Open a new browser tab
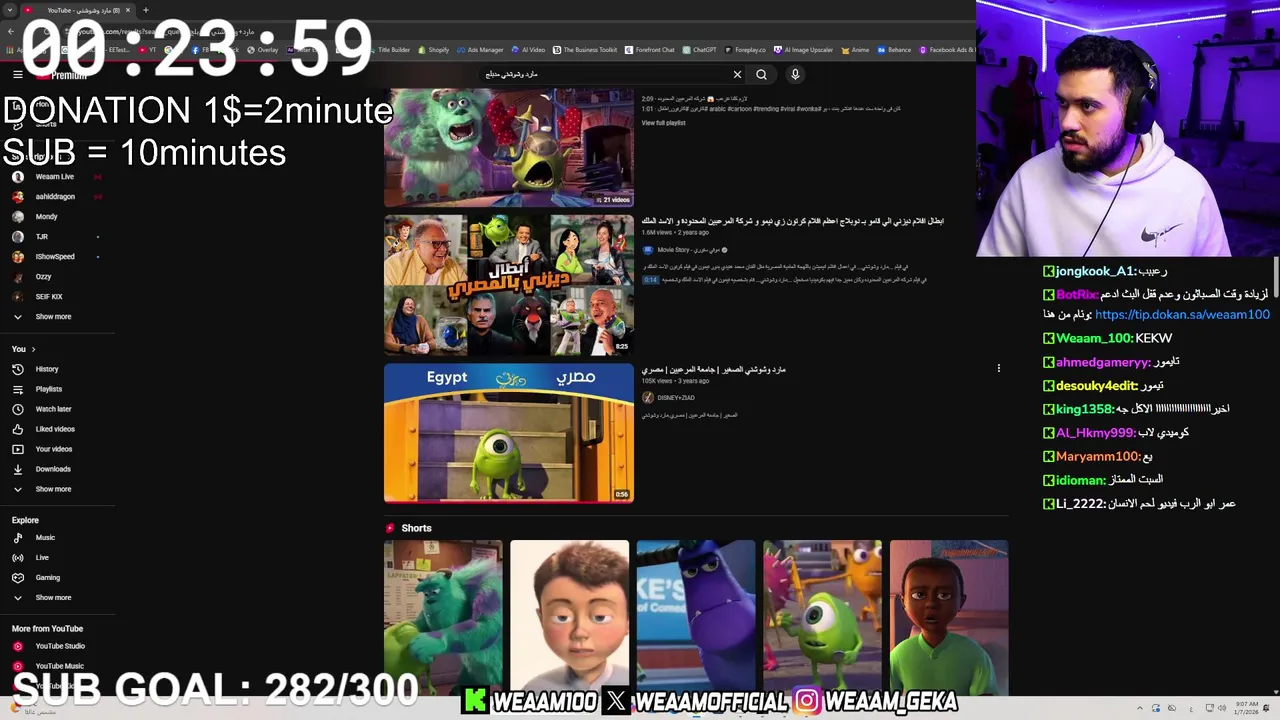1280x720 pixels. 146,10
